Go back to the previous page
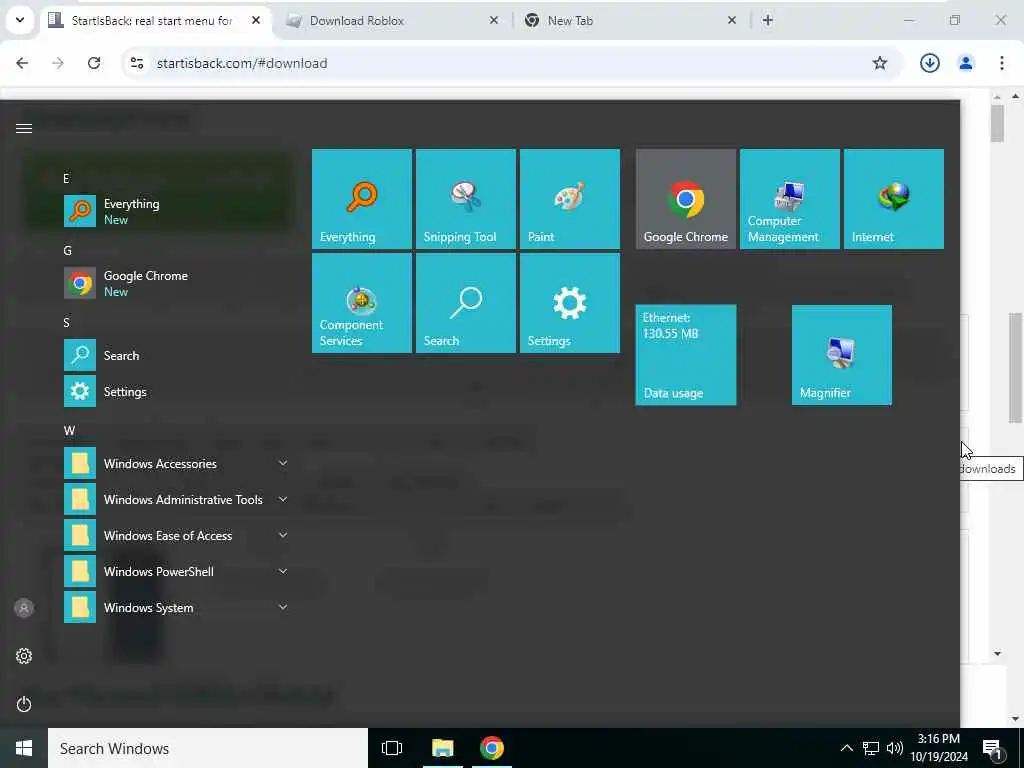Viewport: 1024px width, 768px height. coord(22,63)
